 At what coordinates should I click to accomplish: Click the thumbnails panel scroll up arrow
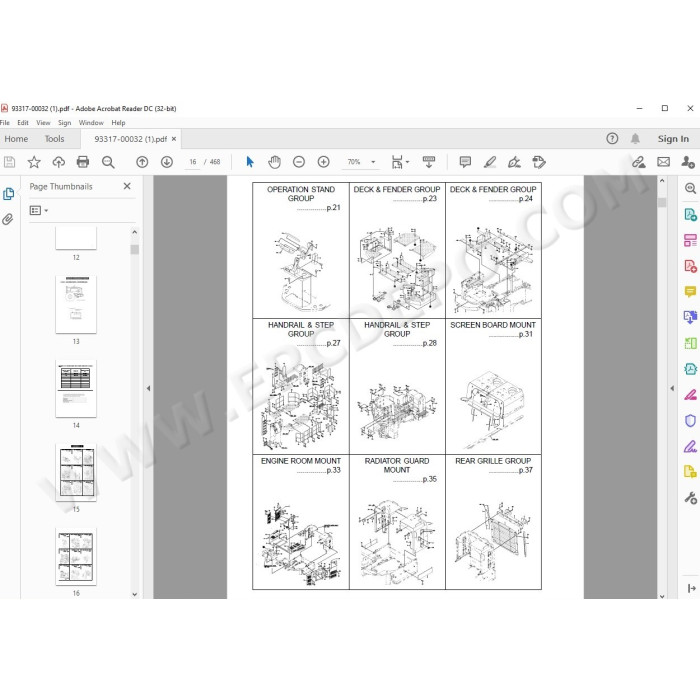tap(135, 232)
